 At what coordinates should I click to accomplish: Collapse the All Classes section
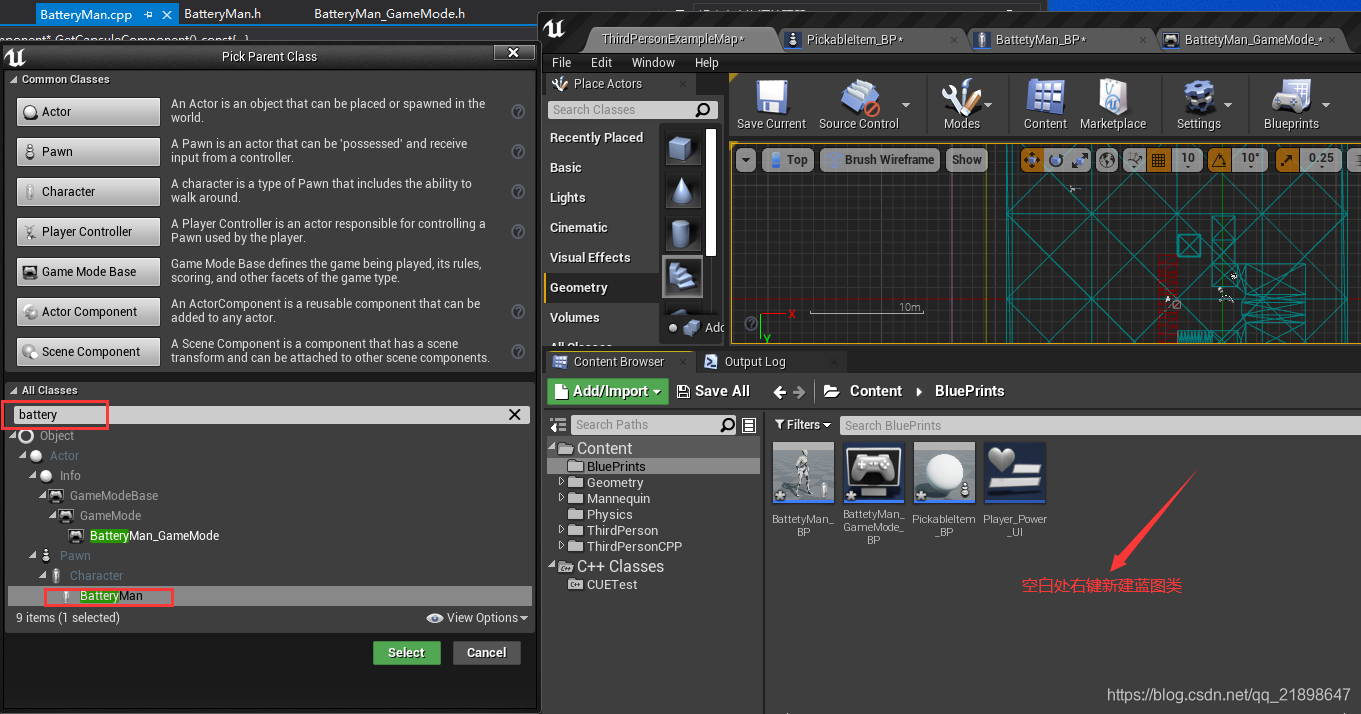[x=13, y=390]
